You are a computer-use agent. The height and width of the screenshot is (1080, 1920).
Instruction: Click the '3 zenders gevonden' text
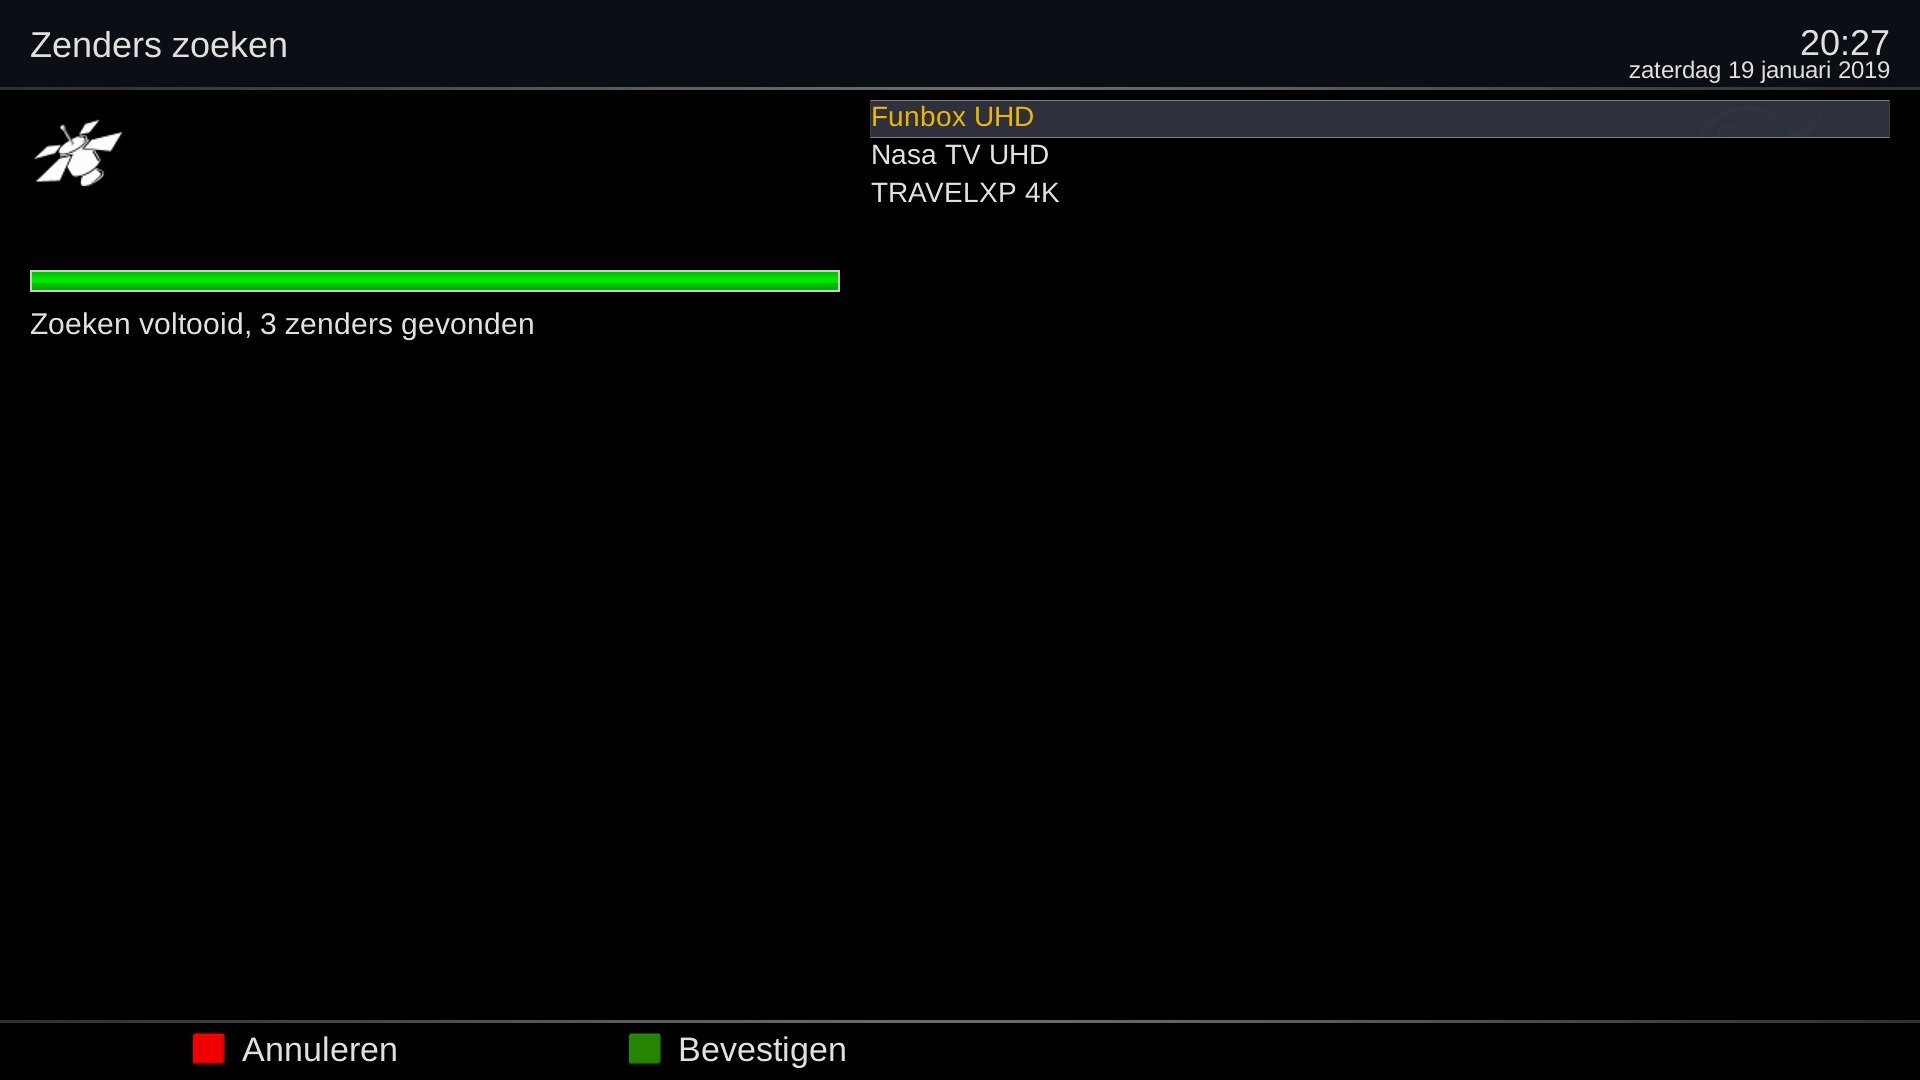click(x=397, y=324)
